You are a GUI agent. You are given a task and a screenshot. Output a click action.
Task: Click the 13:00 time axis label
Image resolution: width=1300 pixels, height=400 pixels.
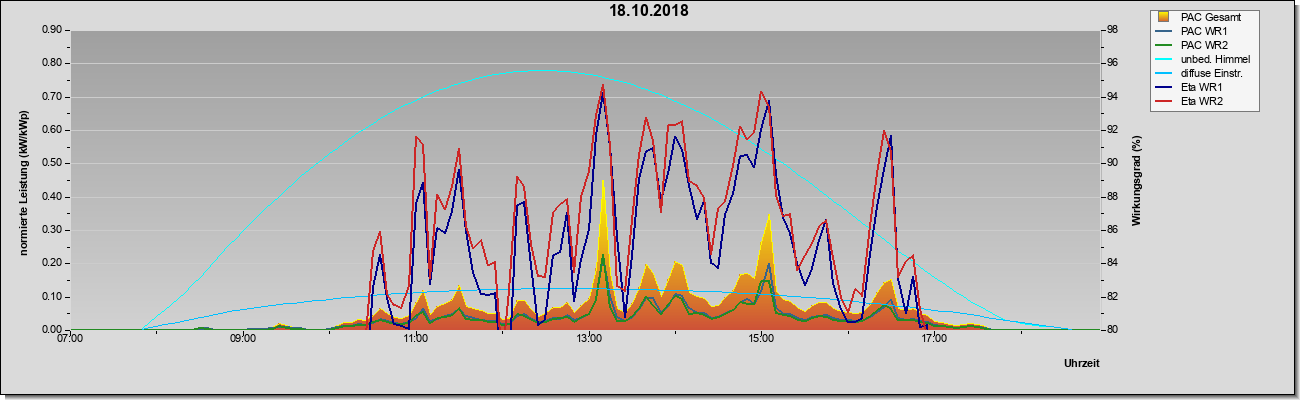[589, 340]
